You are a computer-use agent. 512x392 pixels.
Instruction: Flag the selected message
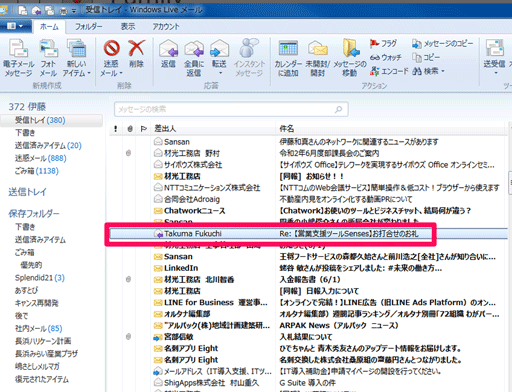(383, 43)
